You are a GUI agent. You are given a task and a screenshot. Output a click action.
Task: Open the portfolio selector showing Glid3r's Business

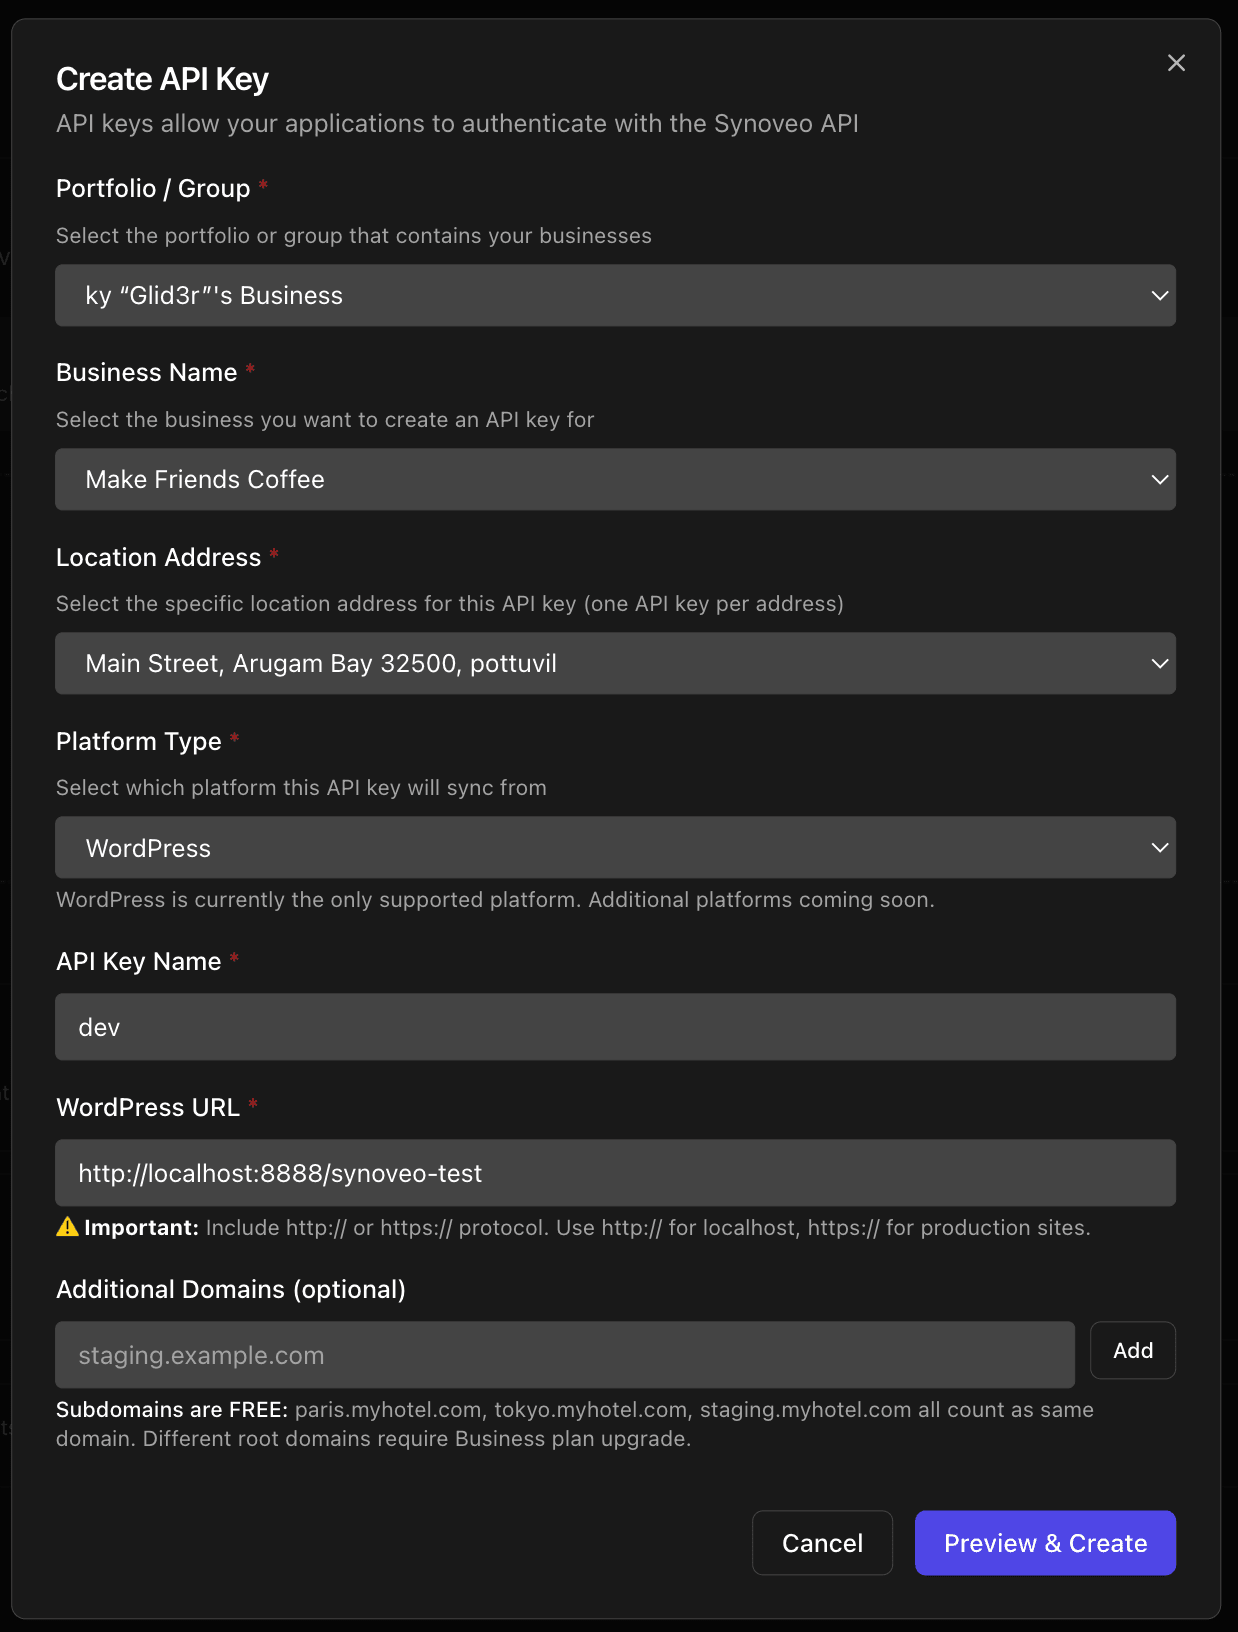[615, 295]
